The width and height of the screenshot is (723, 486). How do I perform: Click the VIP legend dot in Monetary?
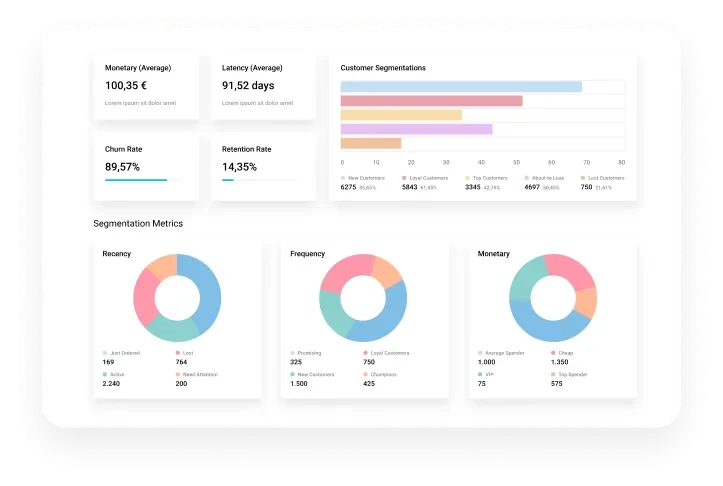point(480,374)
